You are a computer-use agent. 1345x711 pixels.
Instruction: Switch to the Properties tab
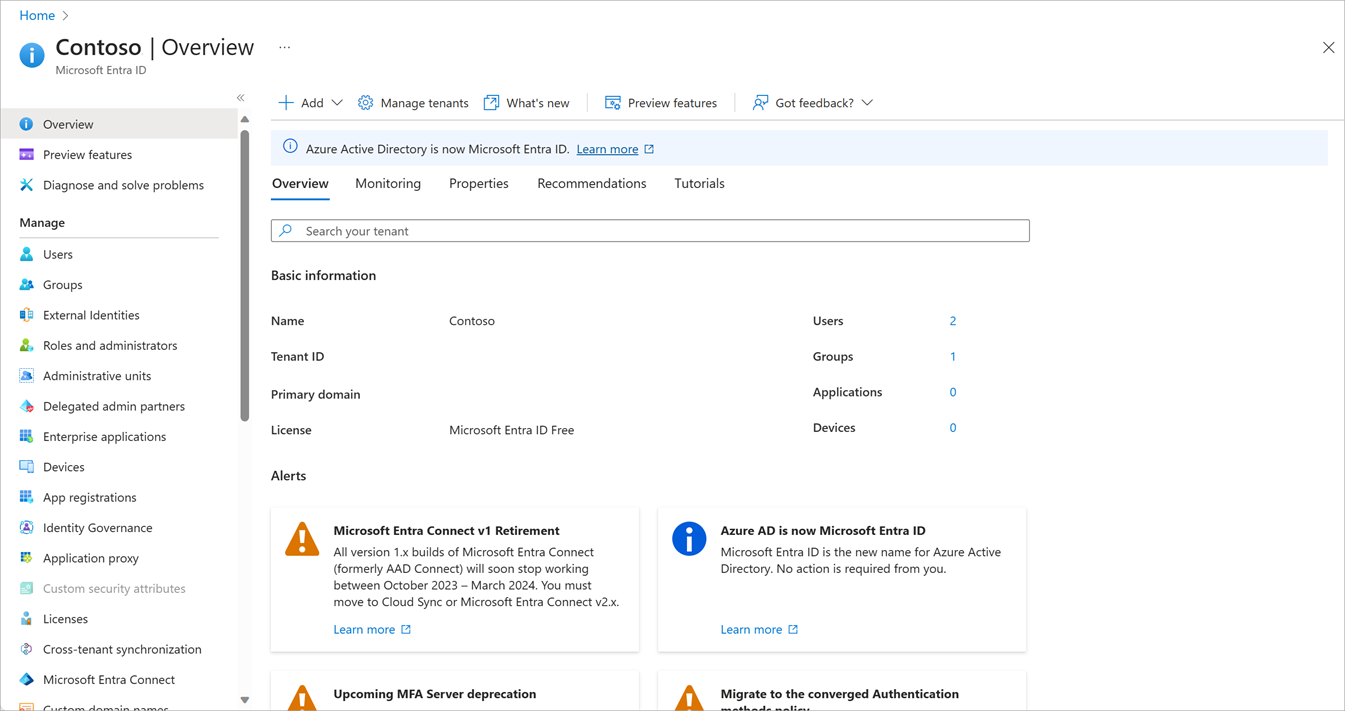pos(479,184)
